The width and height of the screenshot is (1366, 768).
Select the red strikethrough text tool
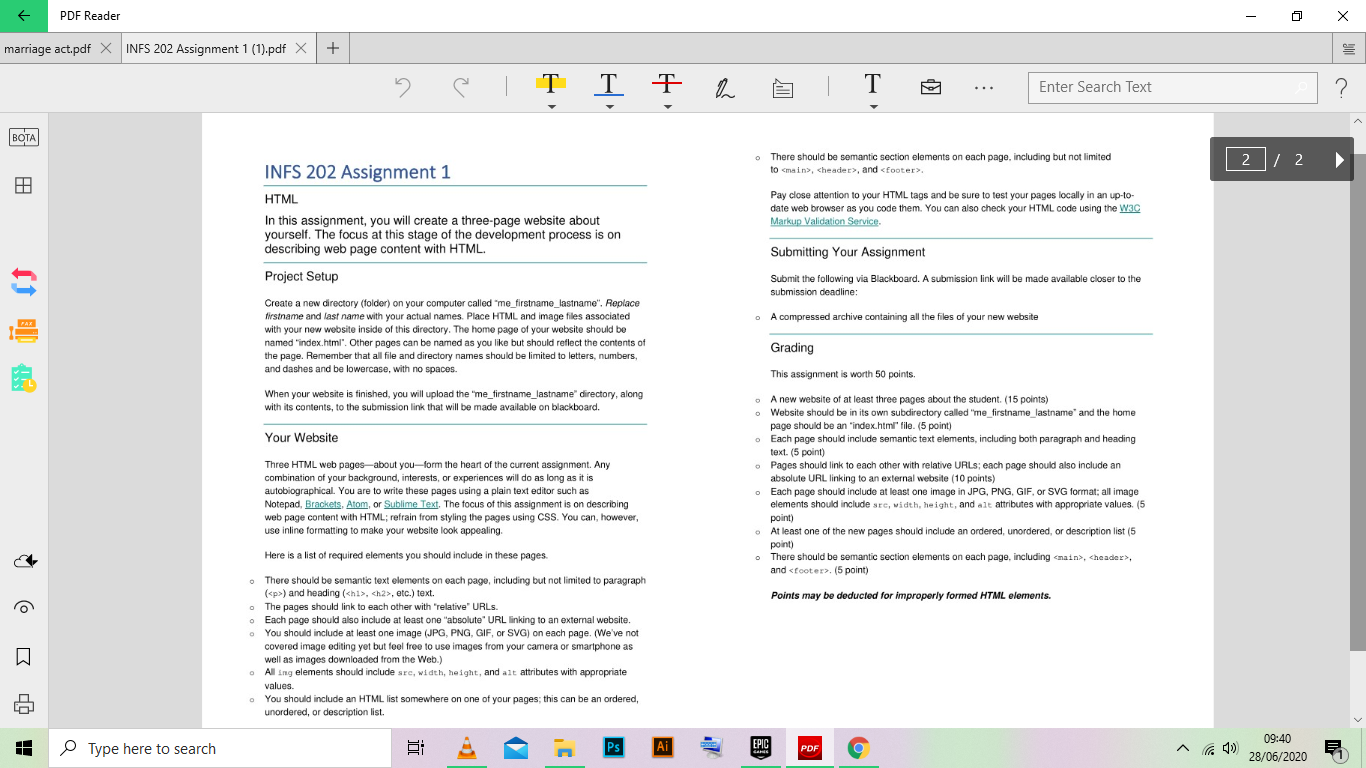click(x=667, y=83)
